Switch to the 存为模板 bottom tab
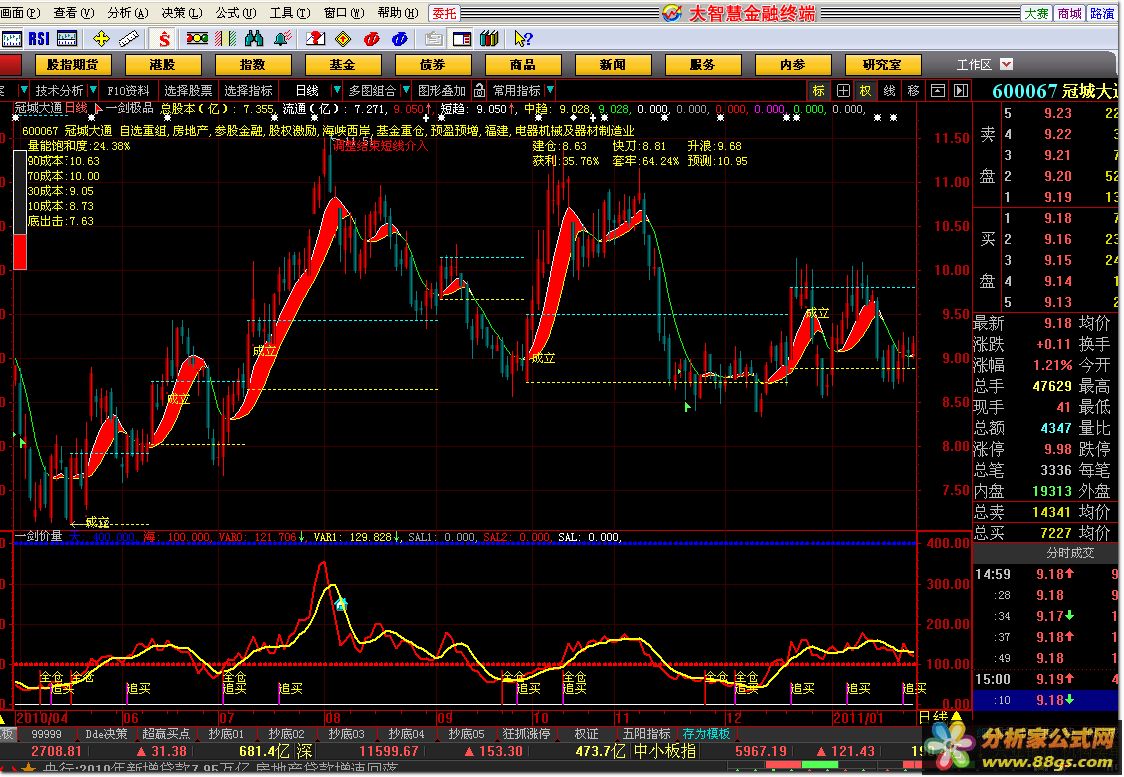The width and height of the screenshot is (1124, 777). click(706, 734)
